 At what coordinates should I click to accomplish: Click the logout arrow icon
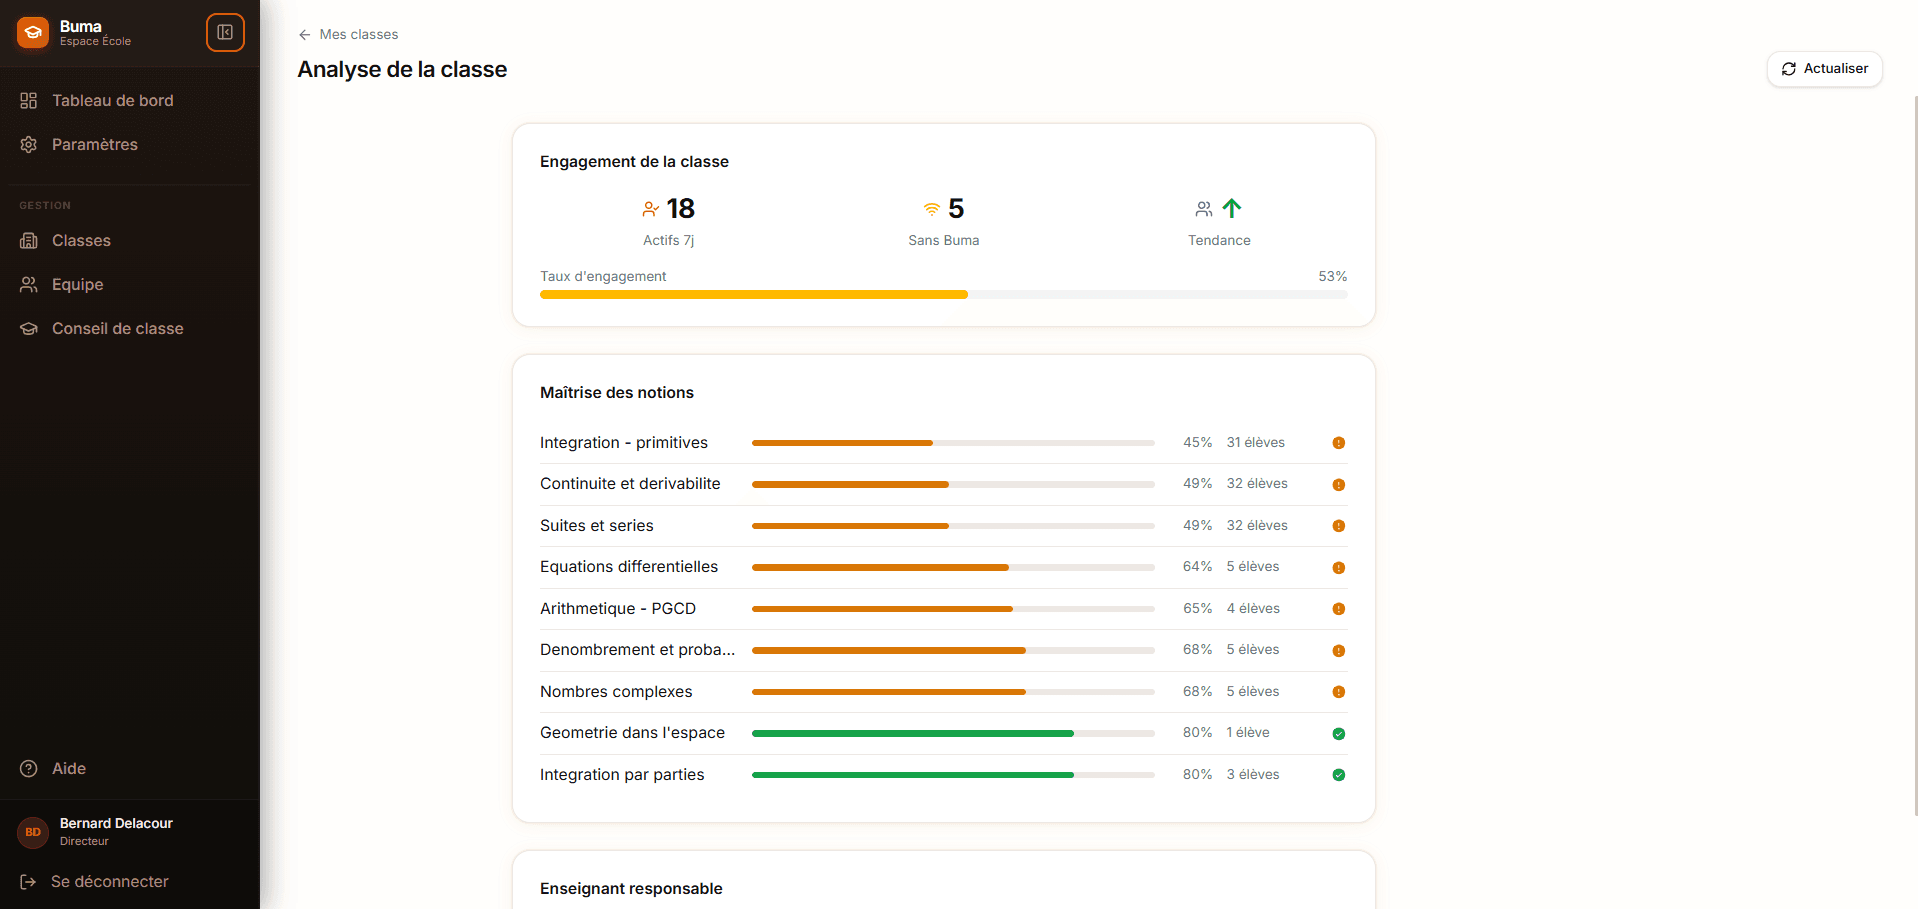pyautogui.click(x=28, y=882)
